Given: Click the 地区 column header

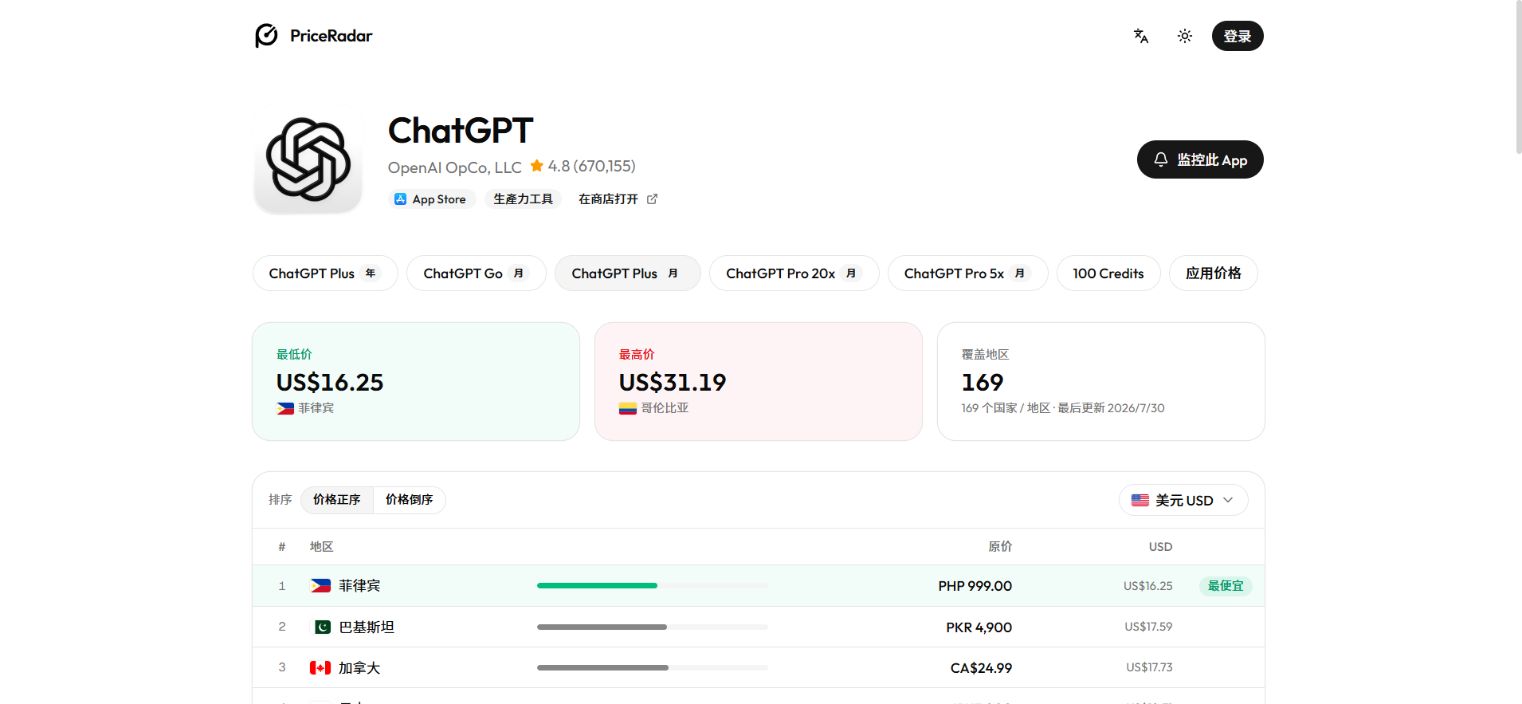Looking at the screenshot, I should tap(321, 547).
